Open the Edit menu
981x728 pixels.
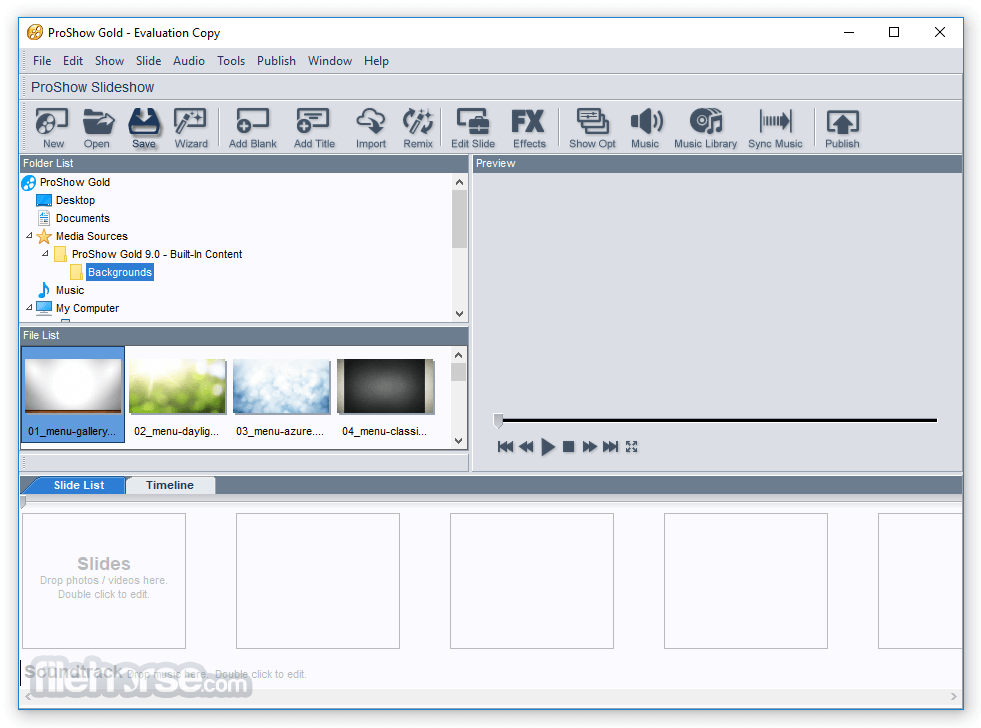pos(73,61)
